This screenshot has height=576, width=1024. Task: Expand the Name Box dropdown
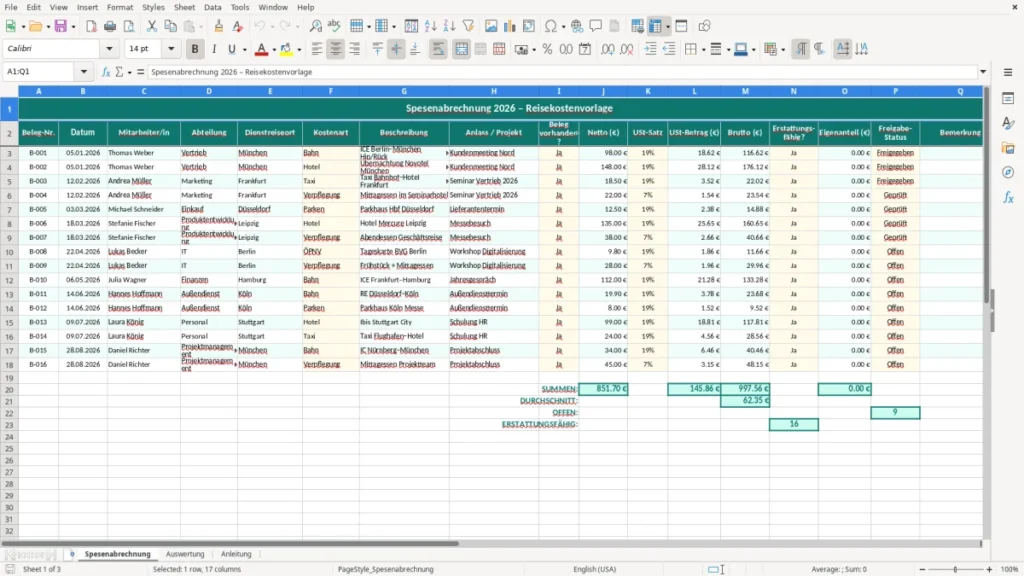point(84,72)
